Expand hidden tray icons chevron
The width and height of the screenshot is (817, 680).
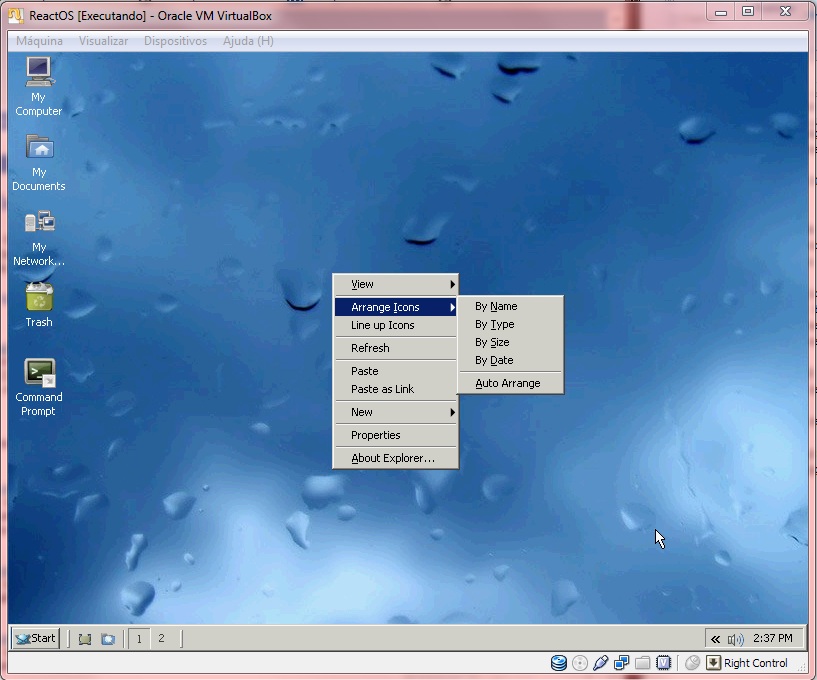pyautogui.click(x=715, y=639)
